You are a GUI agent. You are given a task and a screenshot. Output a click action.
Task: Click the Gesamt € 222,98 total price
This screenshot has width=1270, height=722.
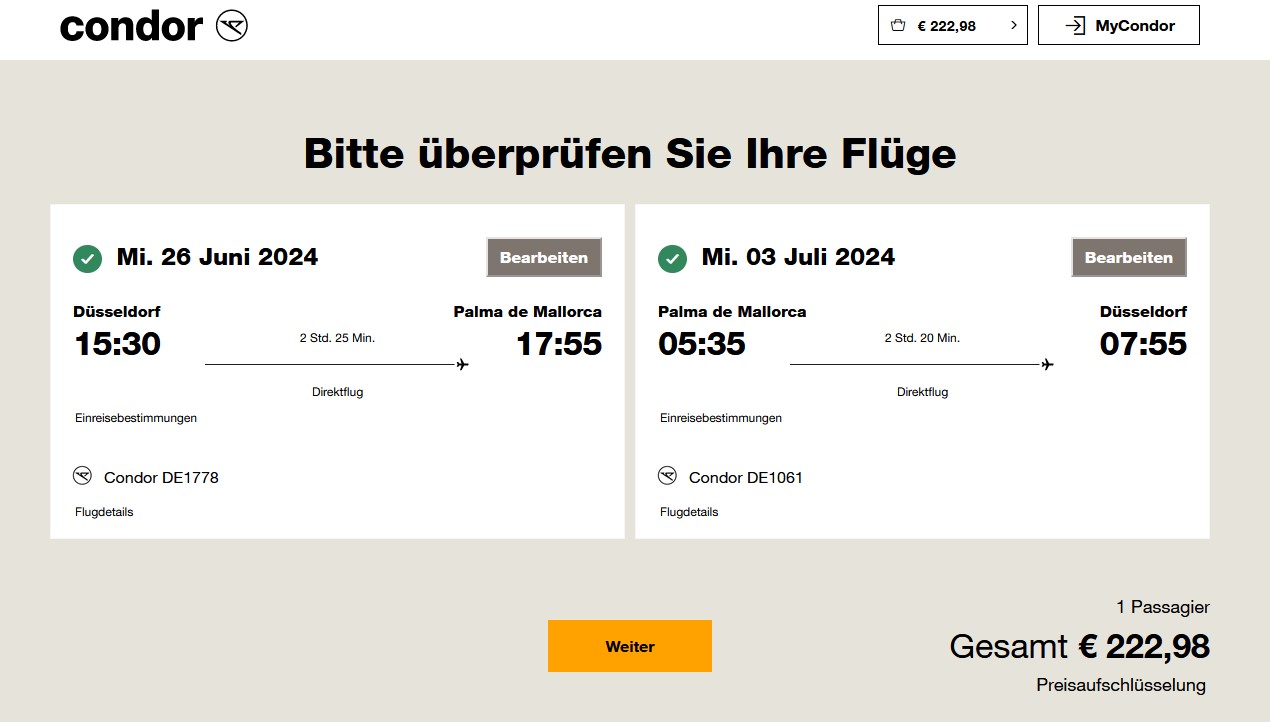coord(1079,646)
